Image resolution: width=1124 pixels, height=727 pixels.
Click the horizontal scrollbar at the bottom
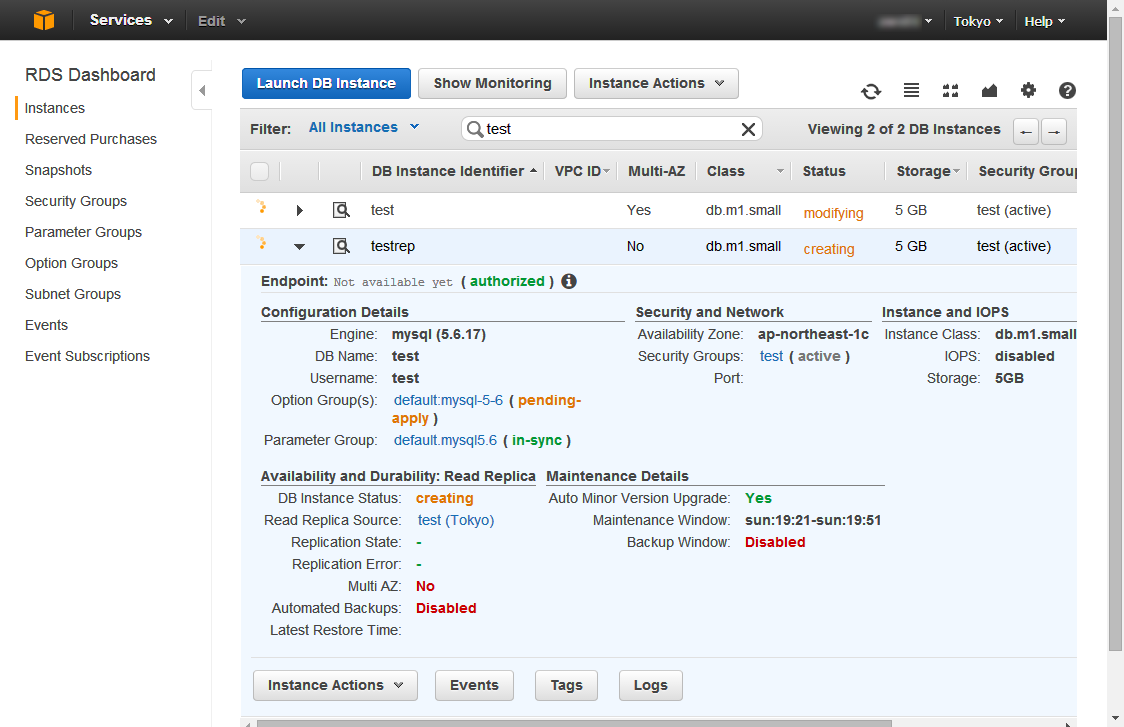(573, 723)
